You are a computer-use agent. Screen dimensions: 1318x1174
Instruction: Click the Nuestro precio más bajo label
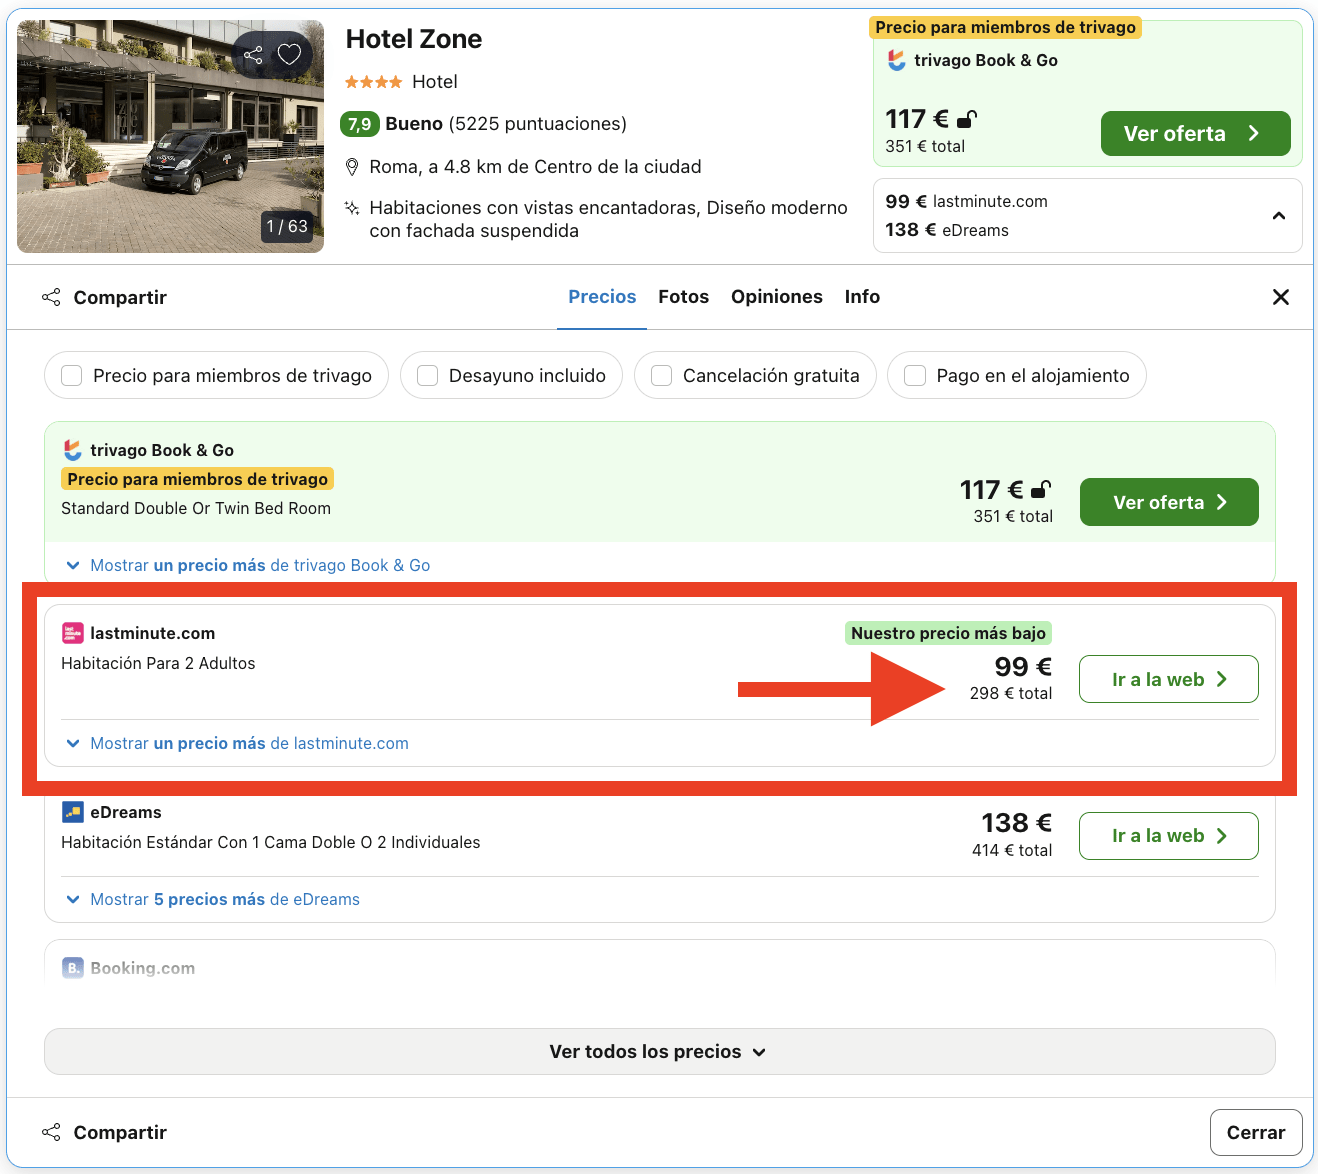coord(948,633)
